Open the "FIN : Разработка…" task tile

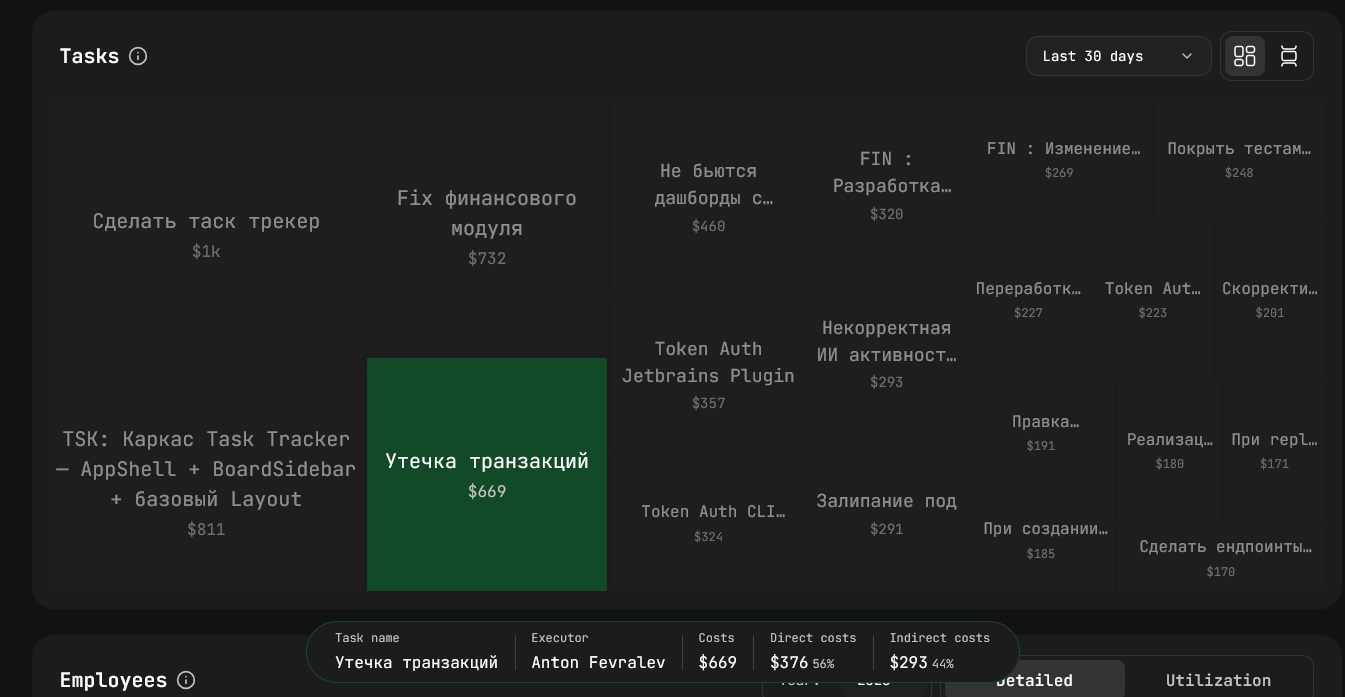point(886,180)
